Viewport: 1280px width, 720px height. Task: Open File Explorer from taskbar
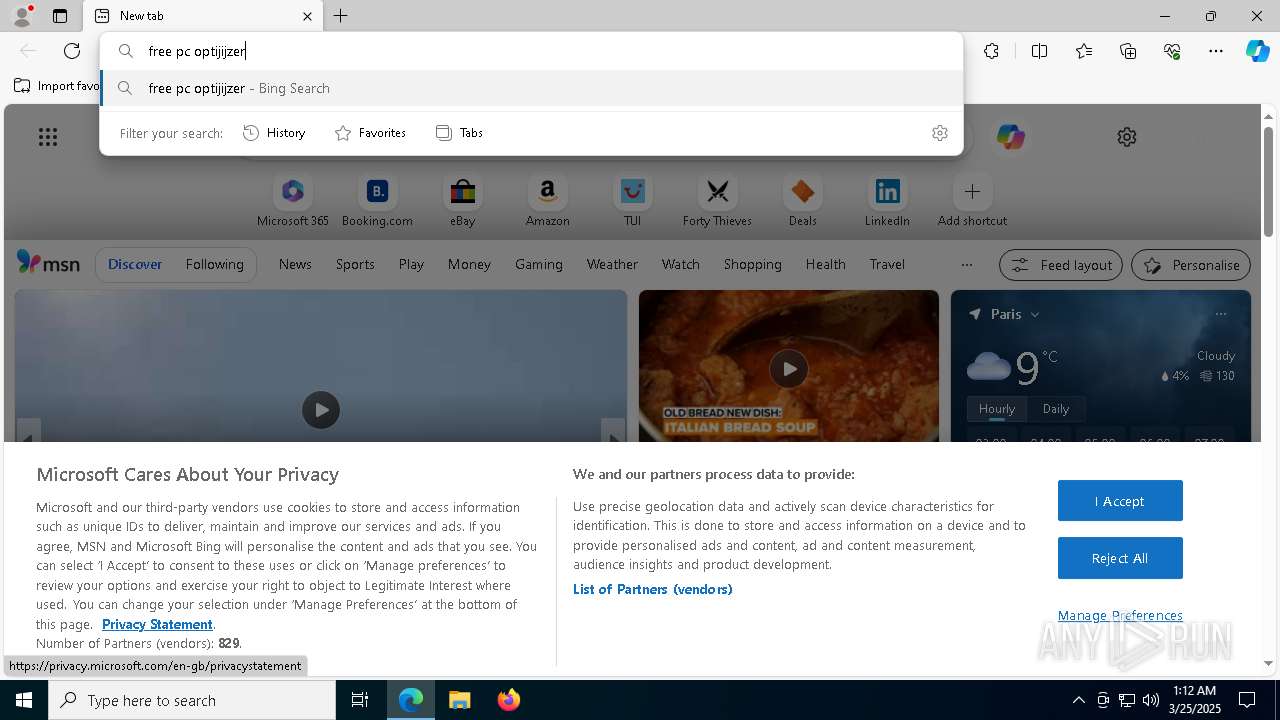460,700
